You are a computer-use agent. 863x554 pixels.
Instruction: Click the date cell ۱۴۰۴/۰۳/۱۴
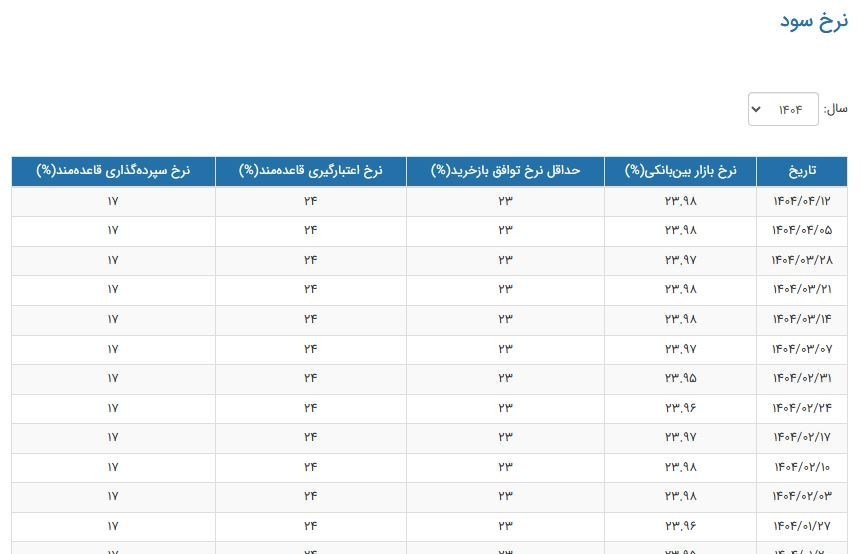[x=802, y=319]
